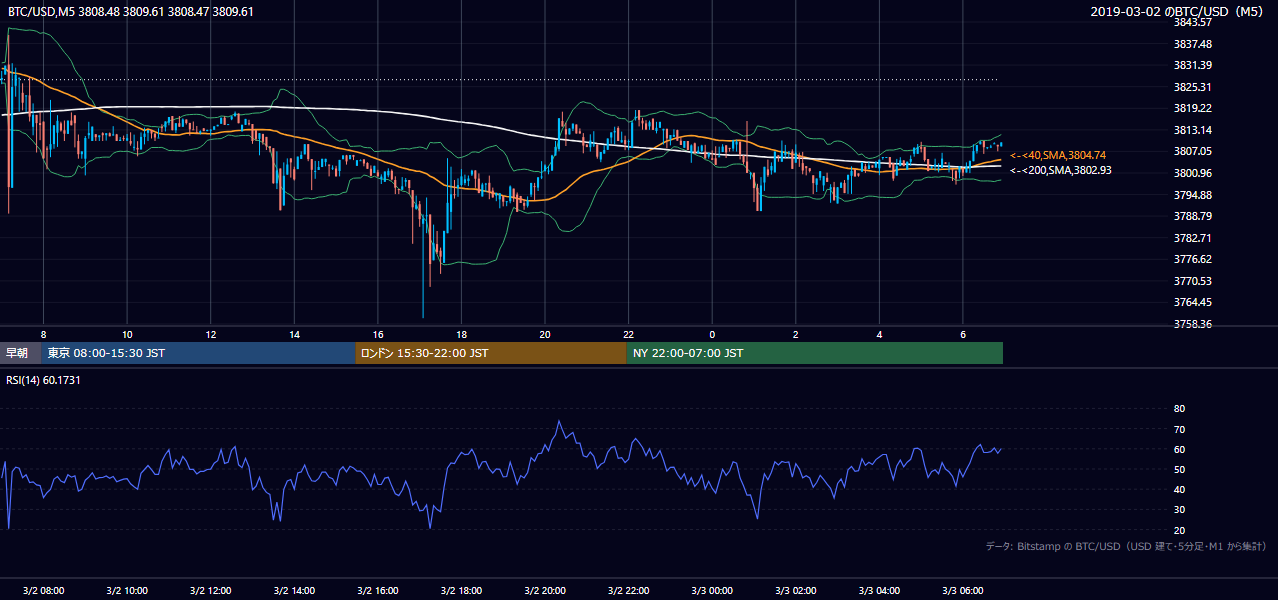Screen dimensions: 1278x600
Task: Click the bottom date label 3/3 04:00
Action: 879,591
